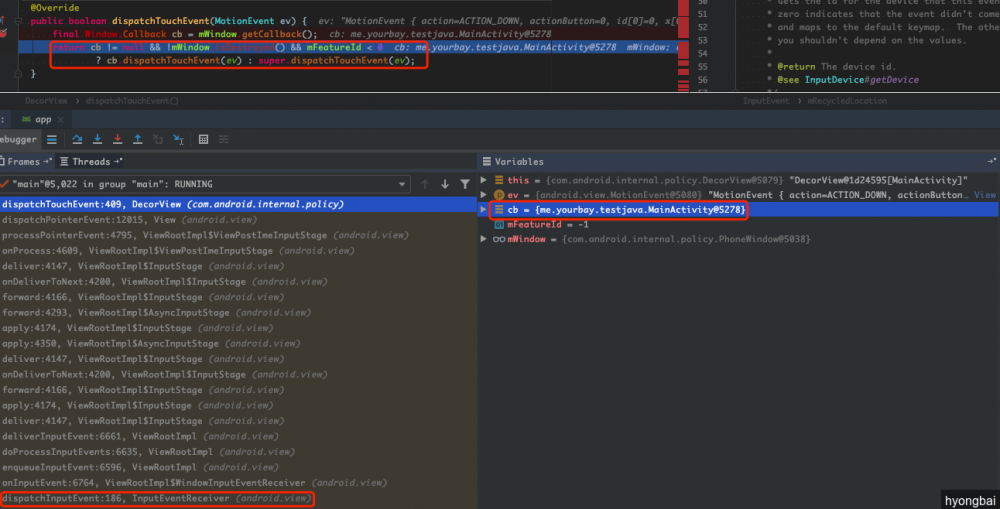Image resolution: width=1000 pixels, height=509 pixels.
Task: Click the blue Step Into icon
Action: click(x=97, y=139)
